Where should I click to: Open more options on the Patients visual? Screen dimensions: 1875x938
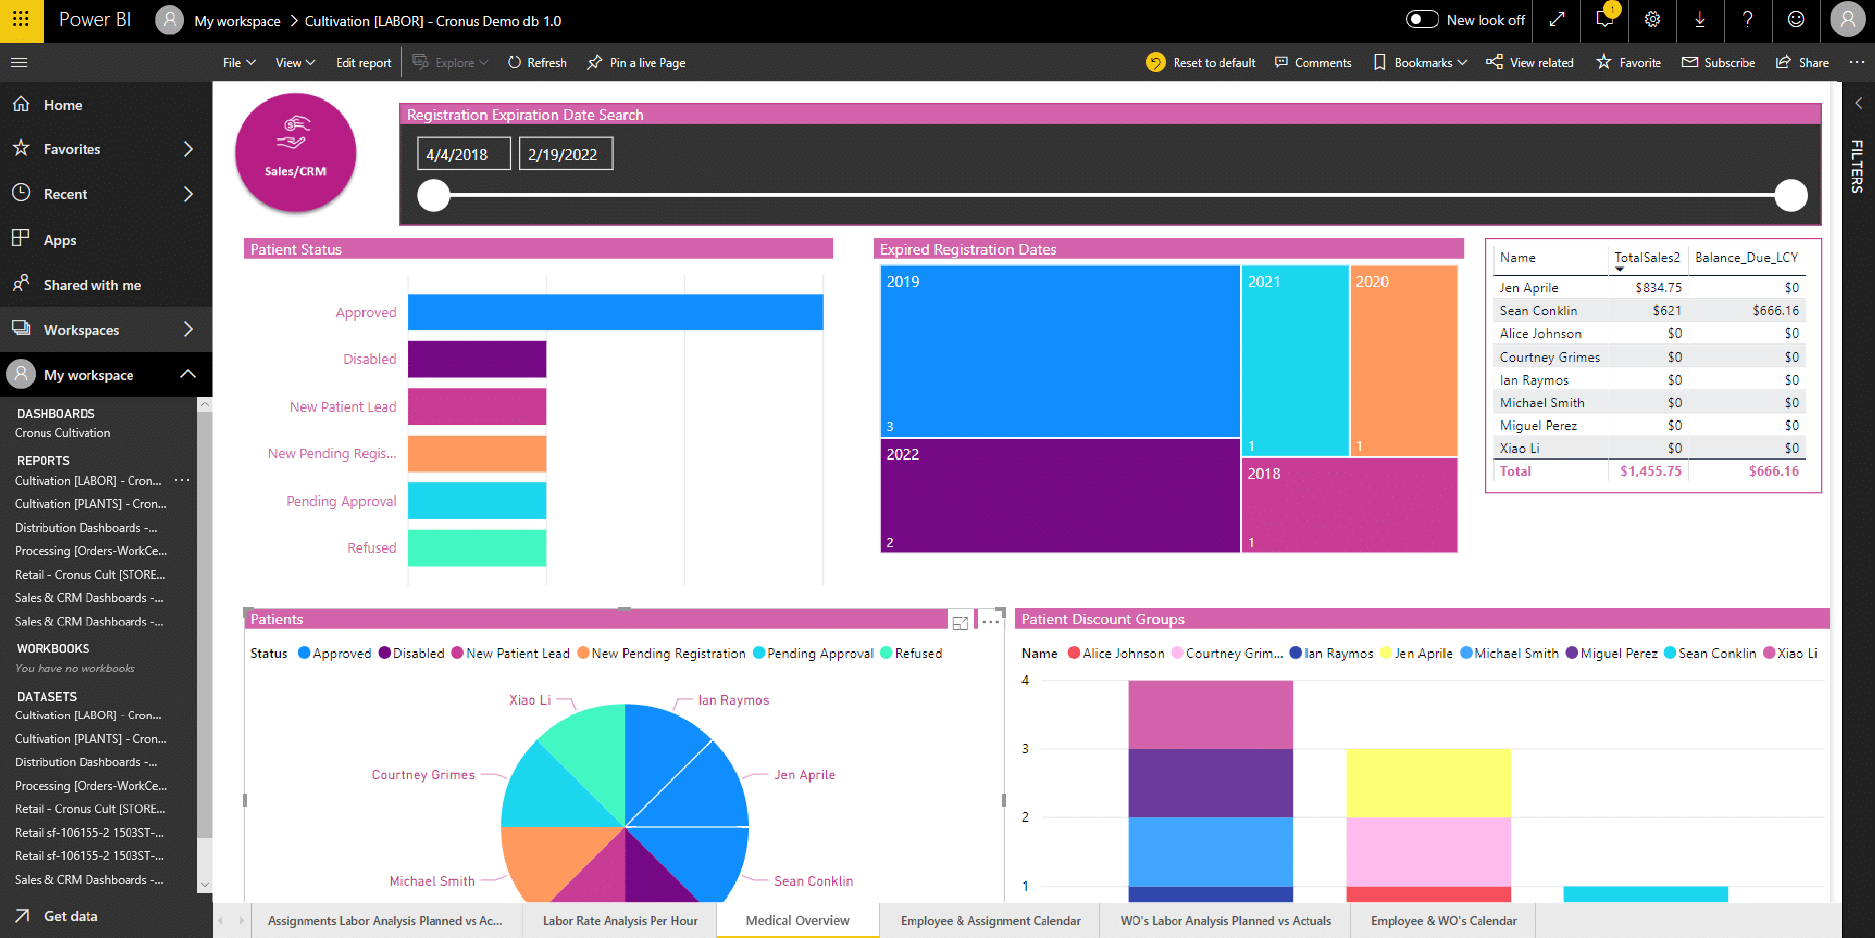(990, 620)
